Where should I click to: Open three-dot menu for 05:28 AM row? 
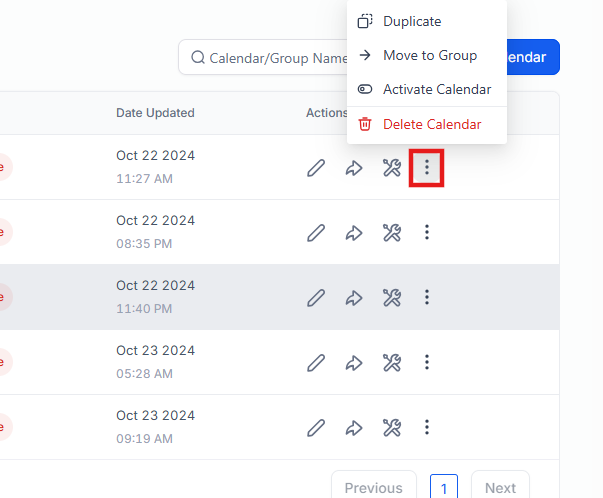tap(427, 362)
